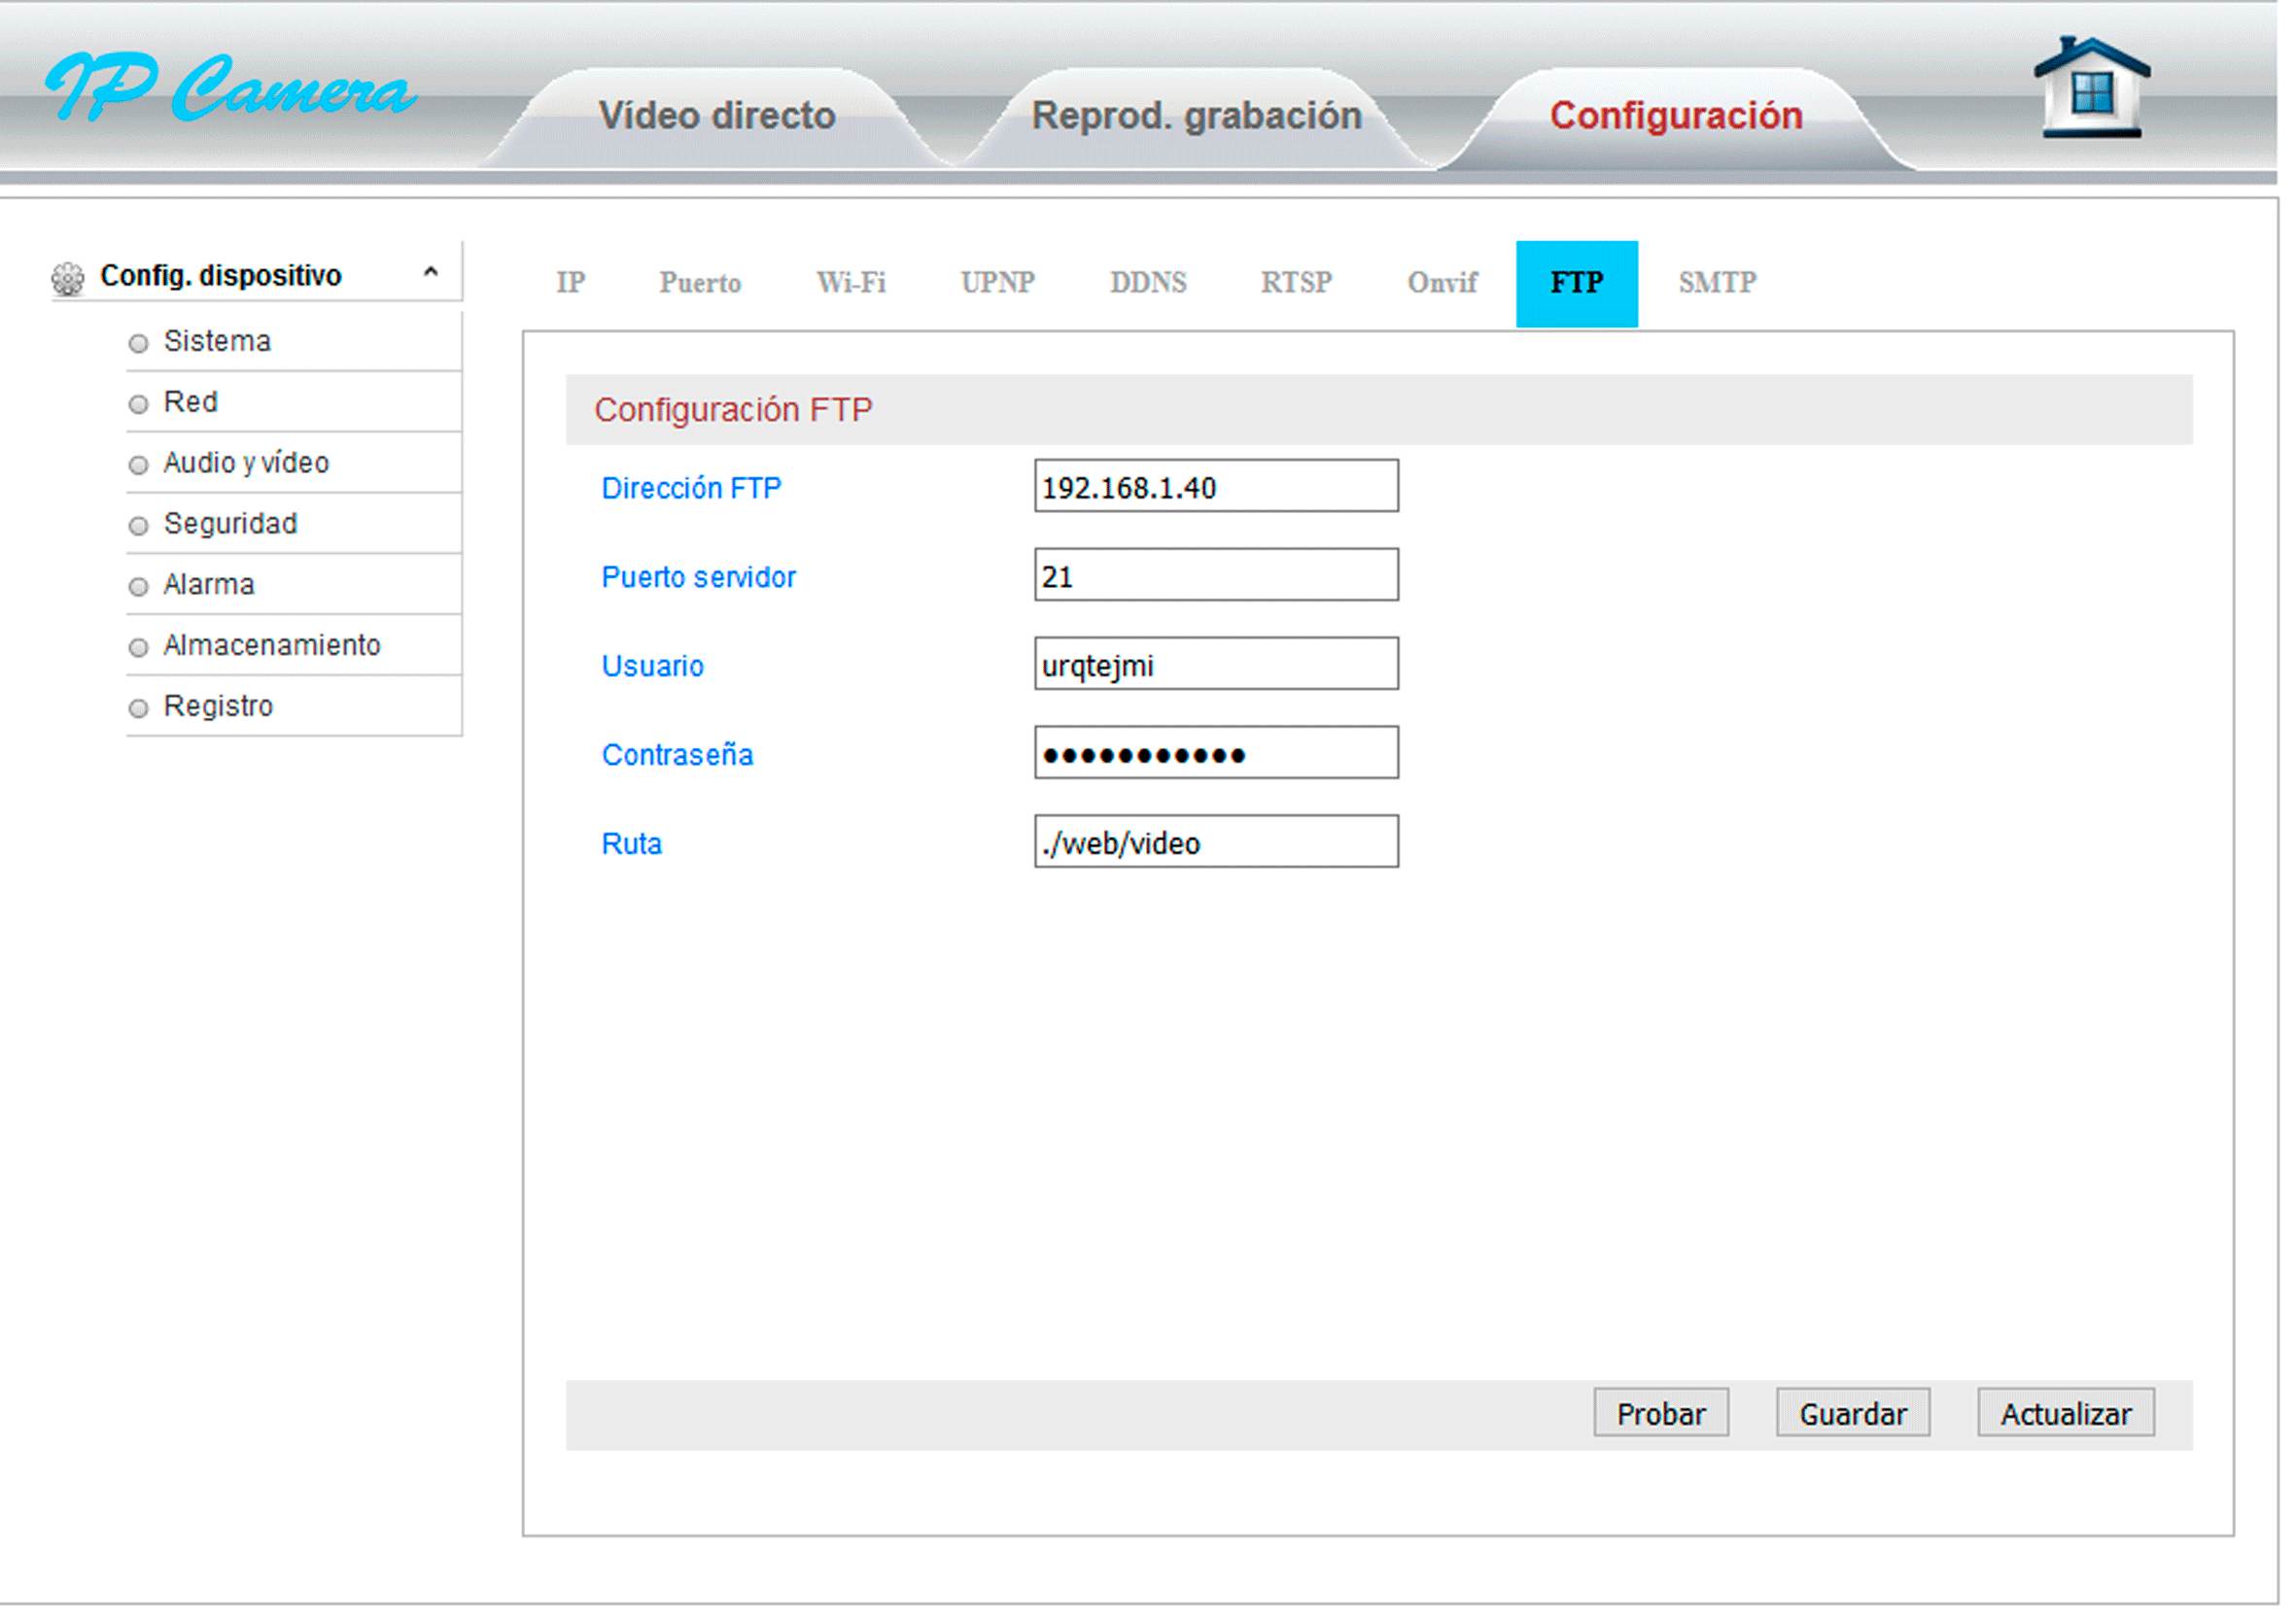The image size is (2296, 1619).
Task: Click the home house icon
Action: 2091,88
